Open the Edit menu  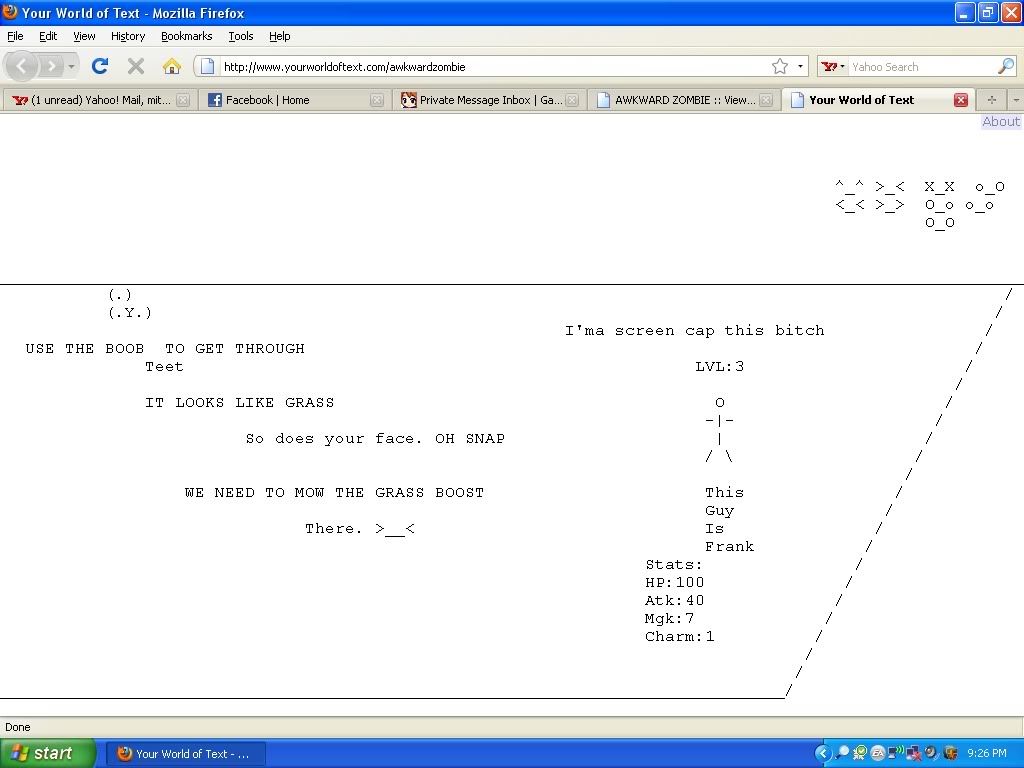click(x=48, y=36)
